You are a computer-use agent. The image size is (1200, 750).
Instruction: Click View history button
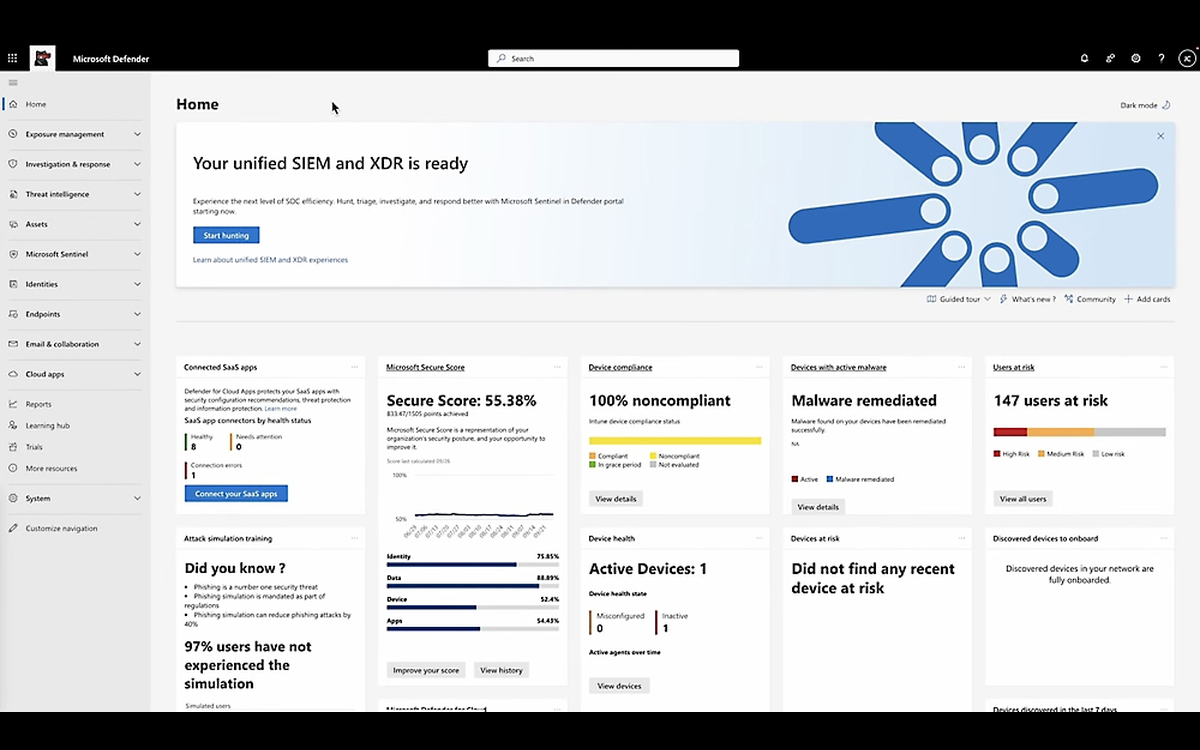(x=501, y=670)
